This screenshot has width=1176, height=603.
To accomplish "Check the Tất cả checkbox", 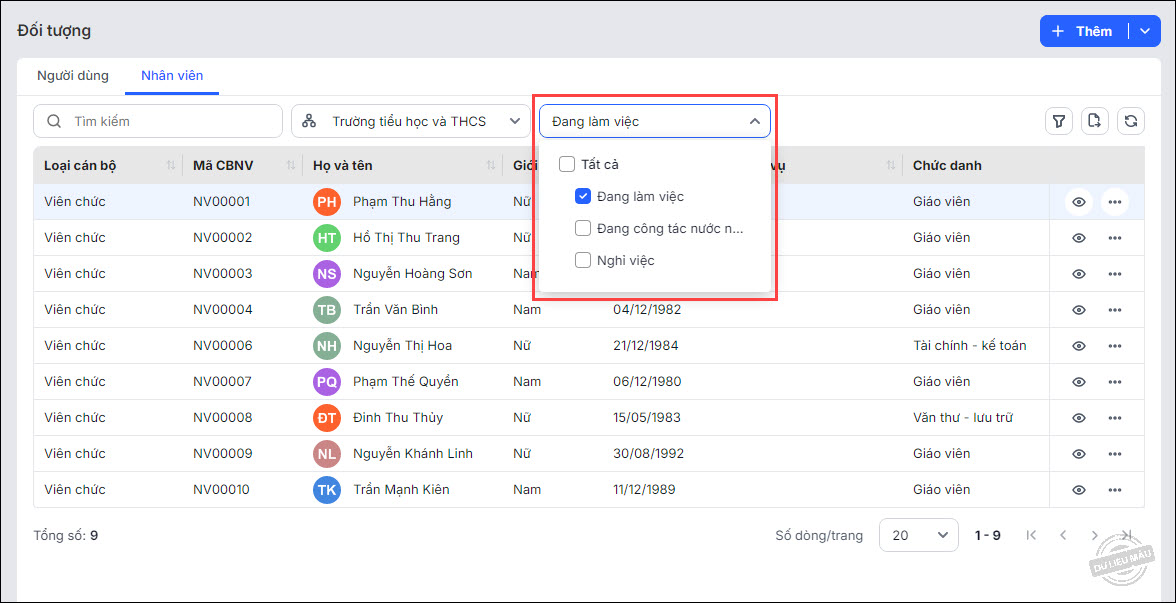I will click(x=567, y=164).
